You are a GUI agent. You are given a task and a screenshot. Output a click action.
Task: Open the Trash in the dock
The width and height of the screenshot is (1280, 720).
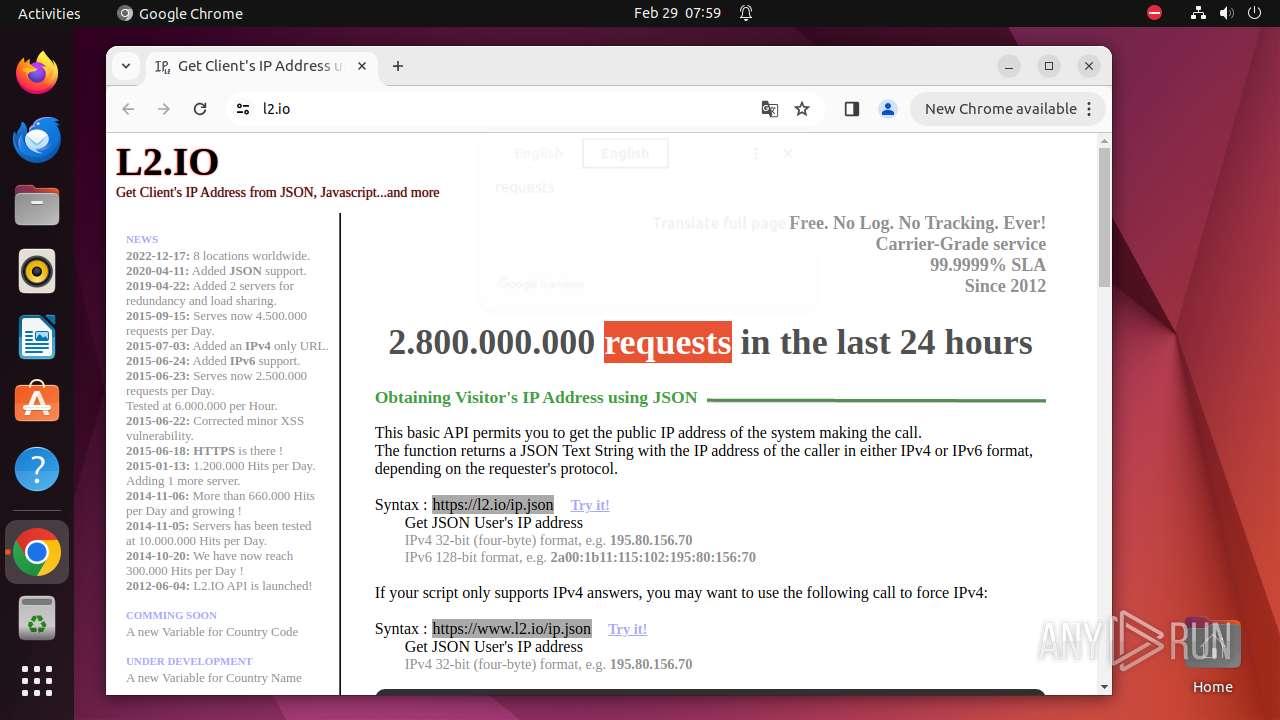click(x=37, y=619)
